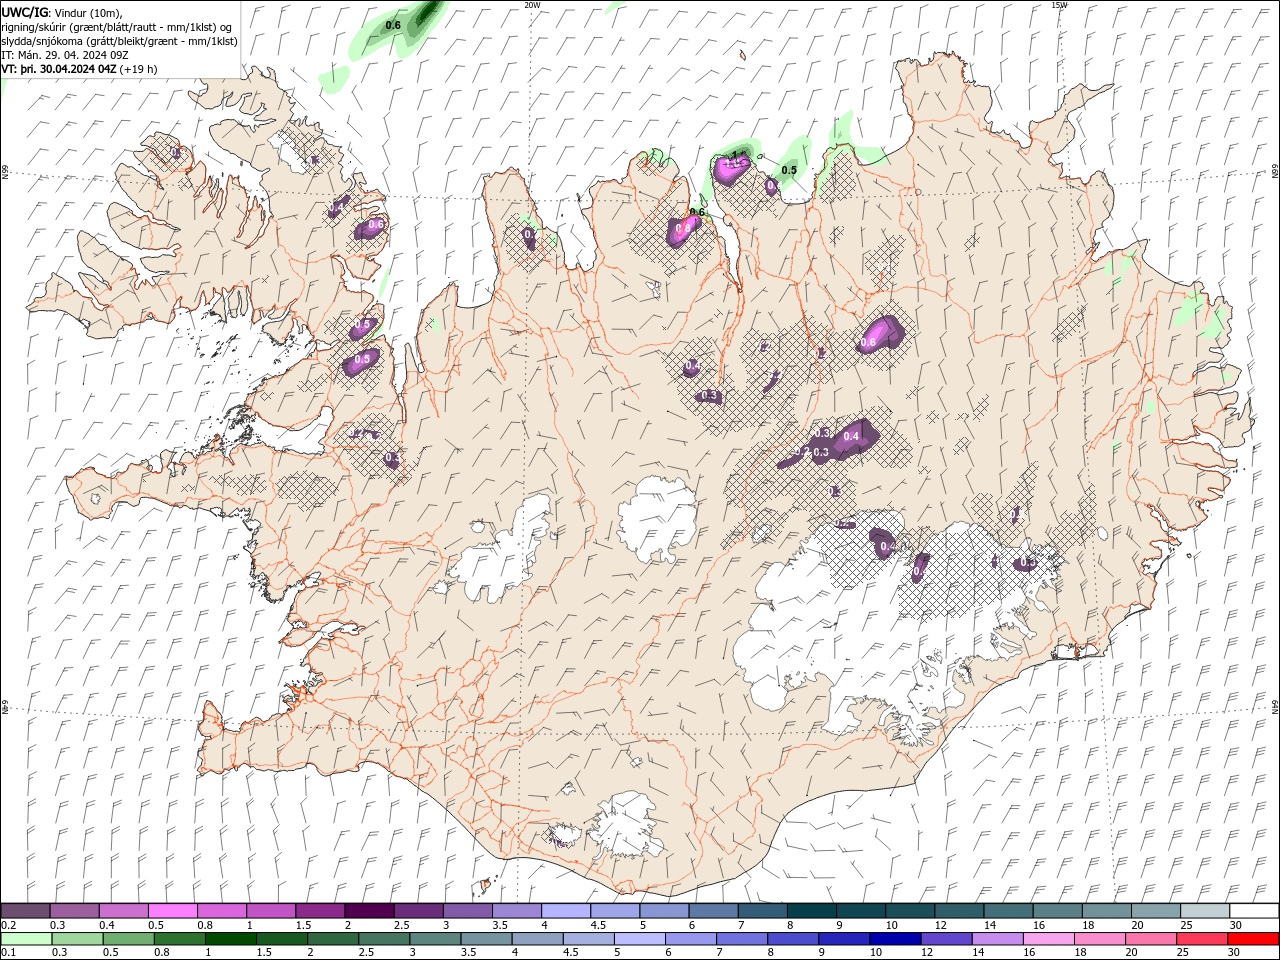This screenshot has height=960, width=1280.
Task: Click the 'VT: þri. 30.04.2024 04Z' valid-time line
Action: pos(59,69)
